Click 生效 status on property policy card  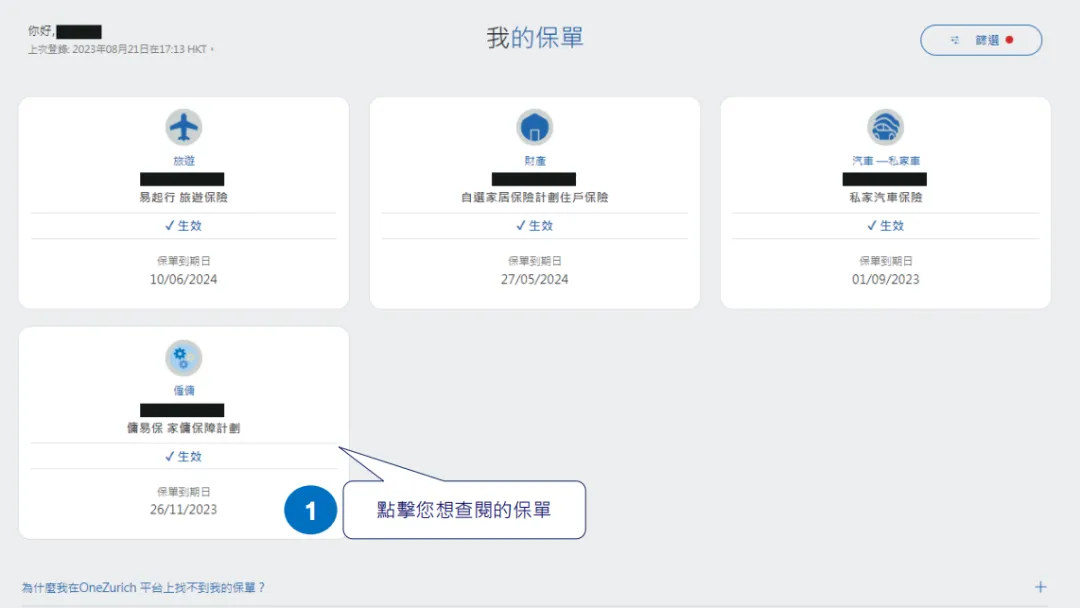(534, 225)
